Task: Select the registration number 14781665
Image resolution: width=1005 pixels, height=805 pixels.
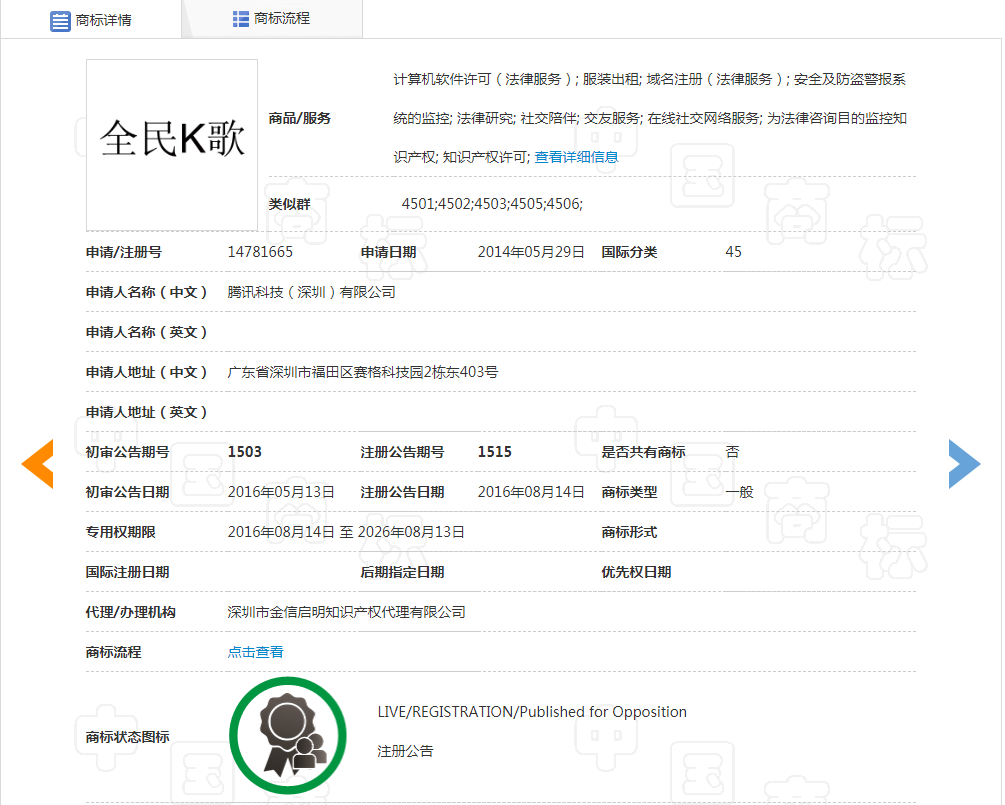Action: point(260,252)
